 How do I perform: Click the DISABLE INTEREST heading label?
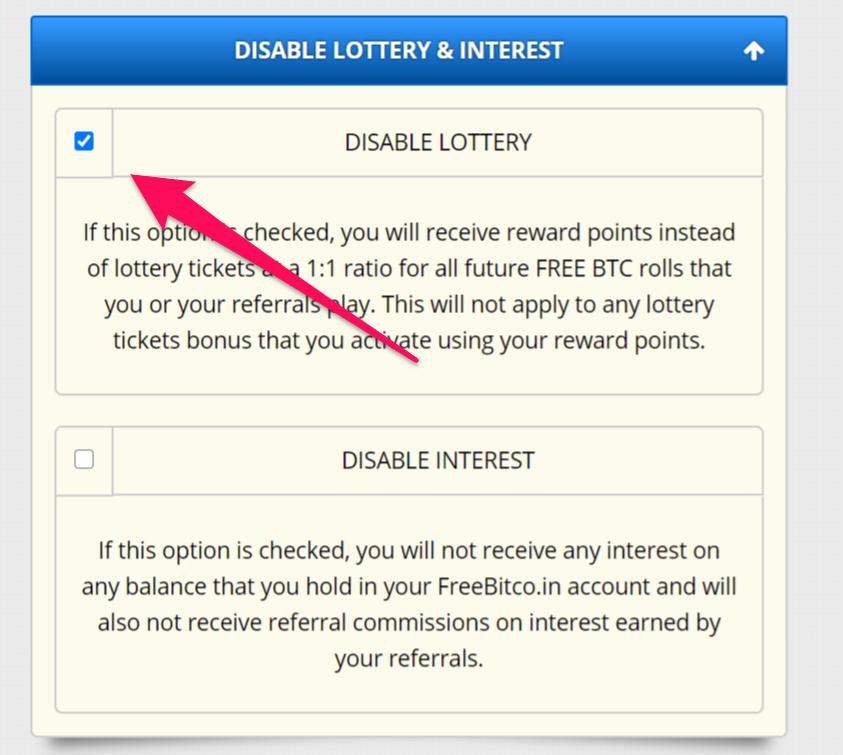click(438, 461)
